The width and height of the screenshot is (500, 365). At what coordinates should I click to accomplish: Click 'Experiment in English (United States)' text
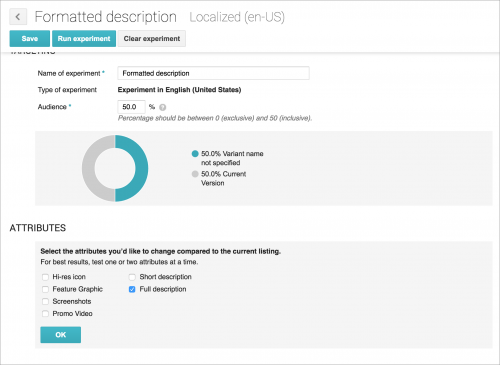point(179,90)
